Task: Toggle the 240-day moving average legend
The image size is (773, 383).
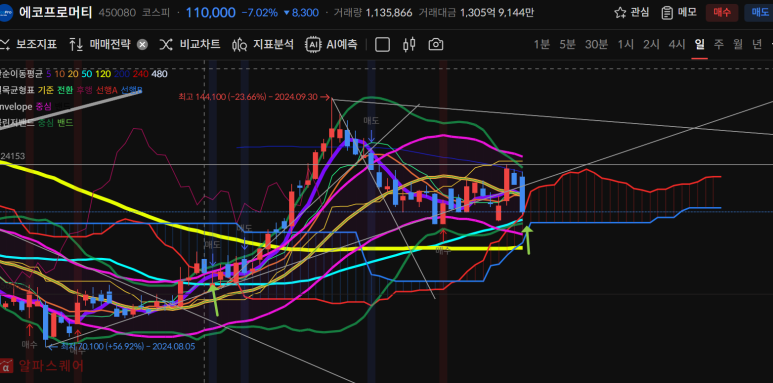Action: coord(141,74)
